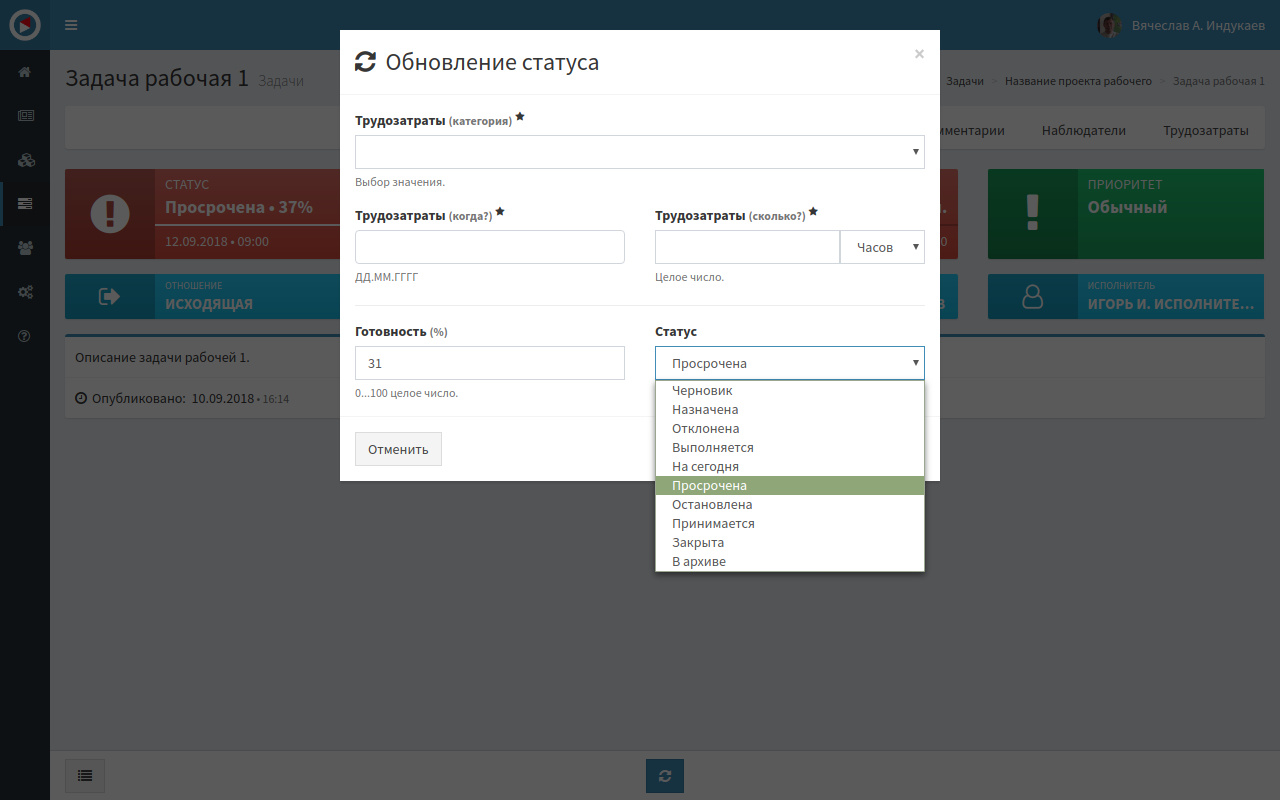This screenshot has width=1280, height=800.
Task: Click the exclamation circle icon on the status card
Action: pos(110,214)
